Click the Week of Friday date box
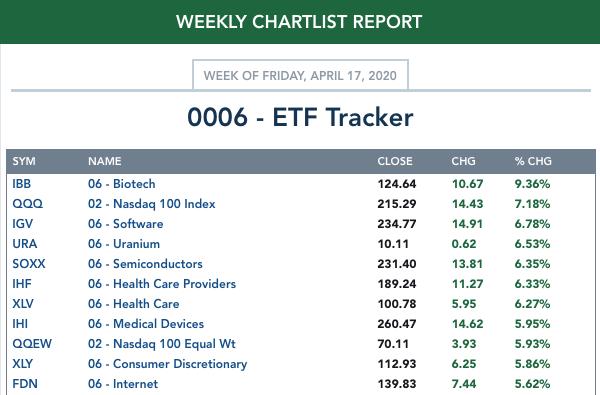600x395 pixels. click(300, 75)
